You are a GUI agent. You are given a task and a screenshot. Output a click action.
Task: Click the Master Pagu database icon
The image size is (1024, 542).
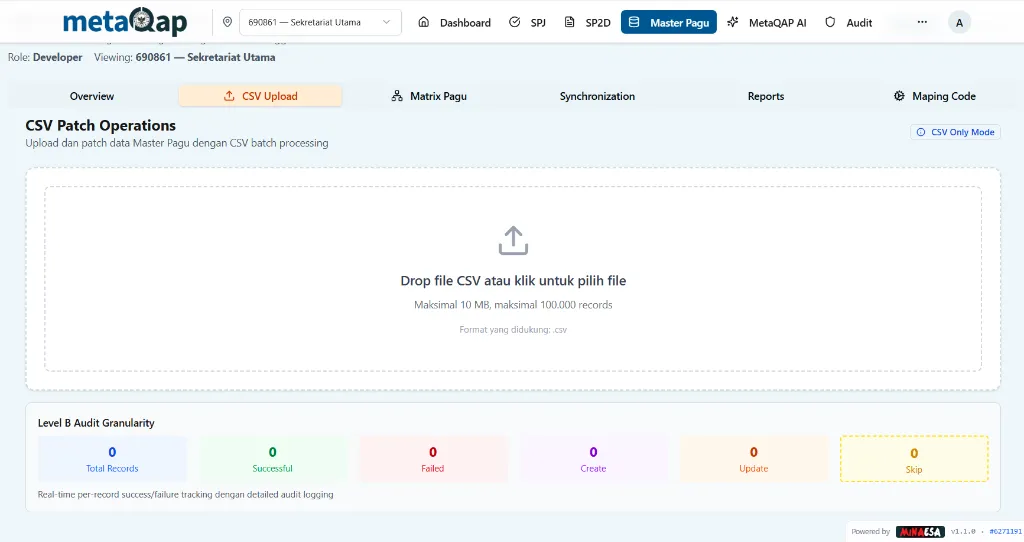(x=634, y=22)
